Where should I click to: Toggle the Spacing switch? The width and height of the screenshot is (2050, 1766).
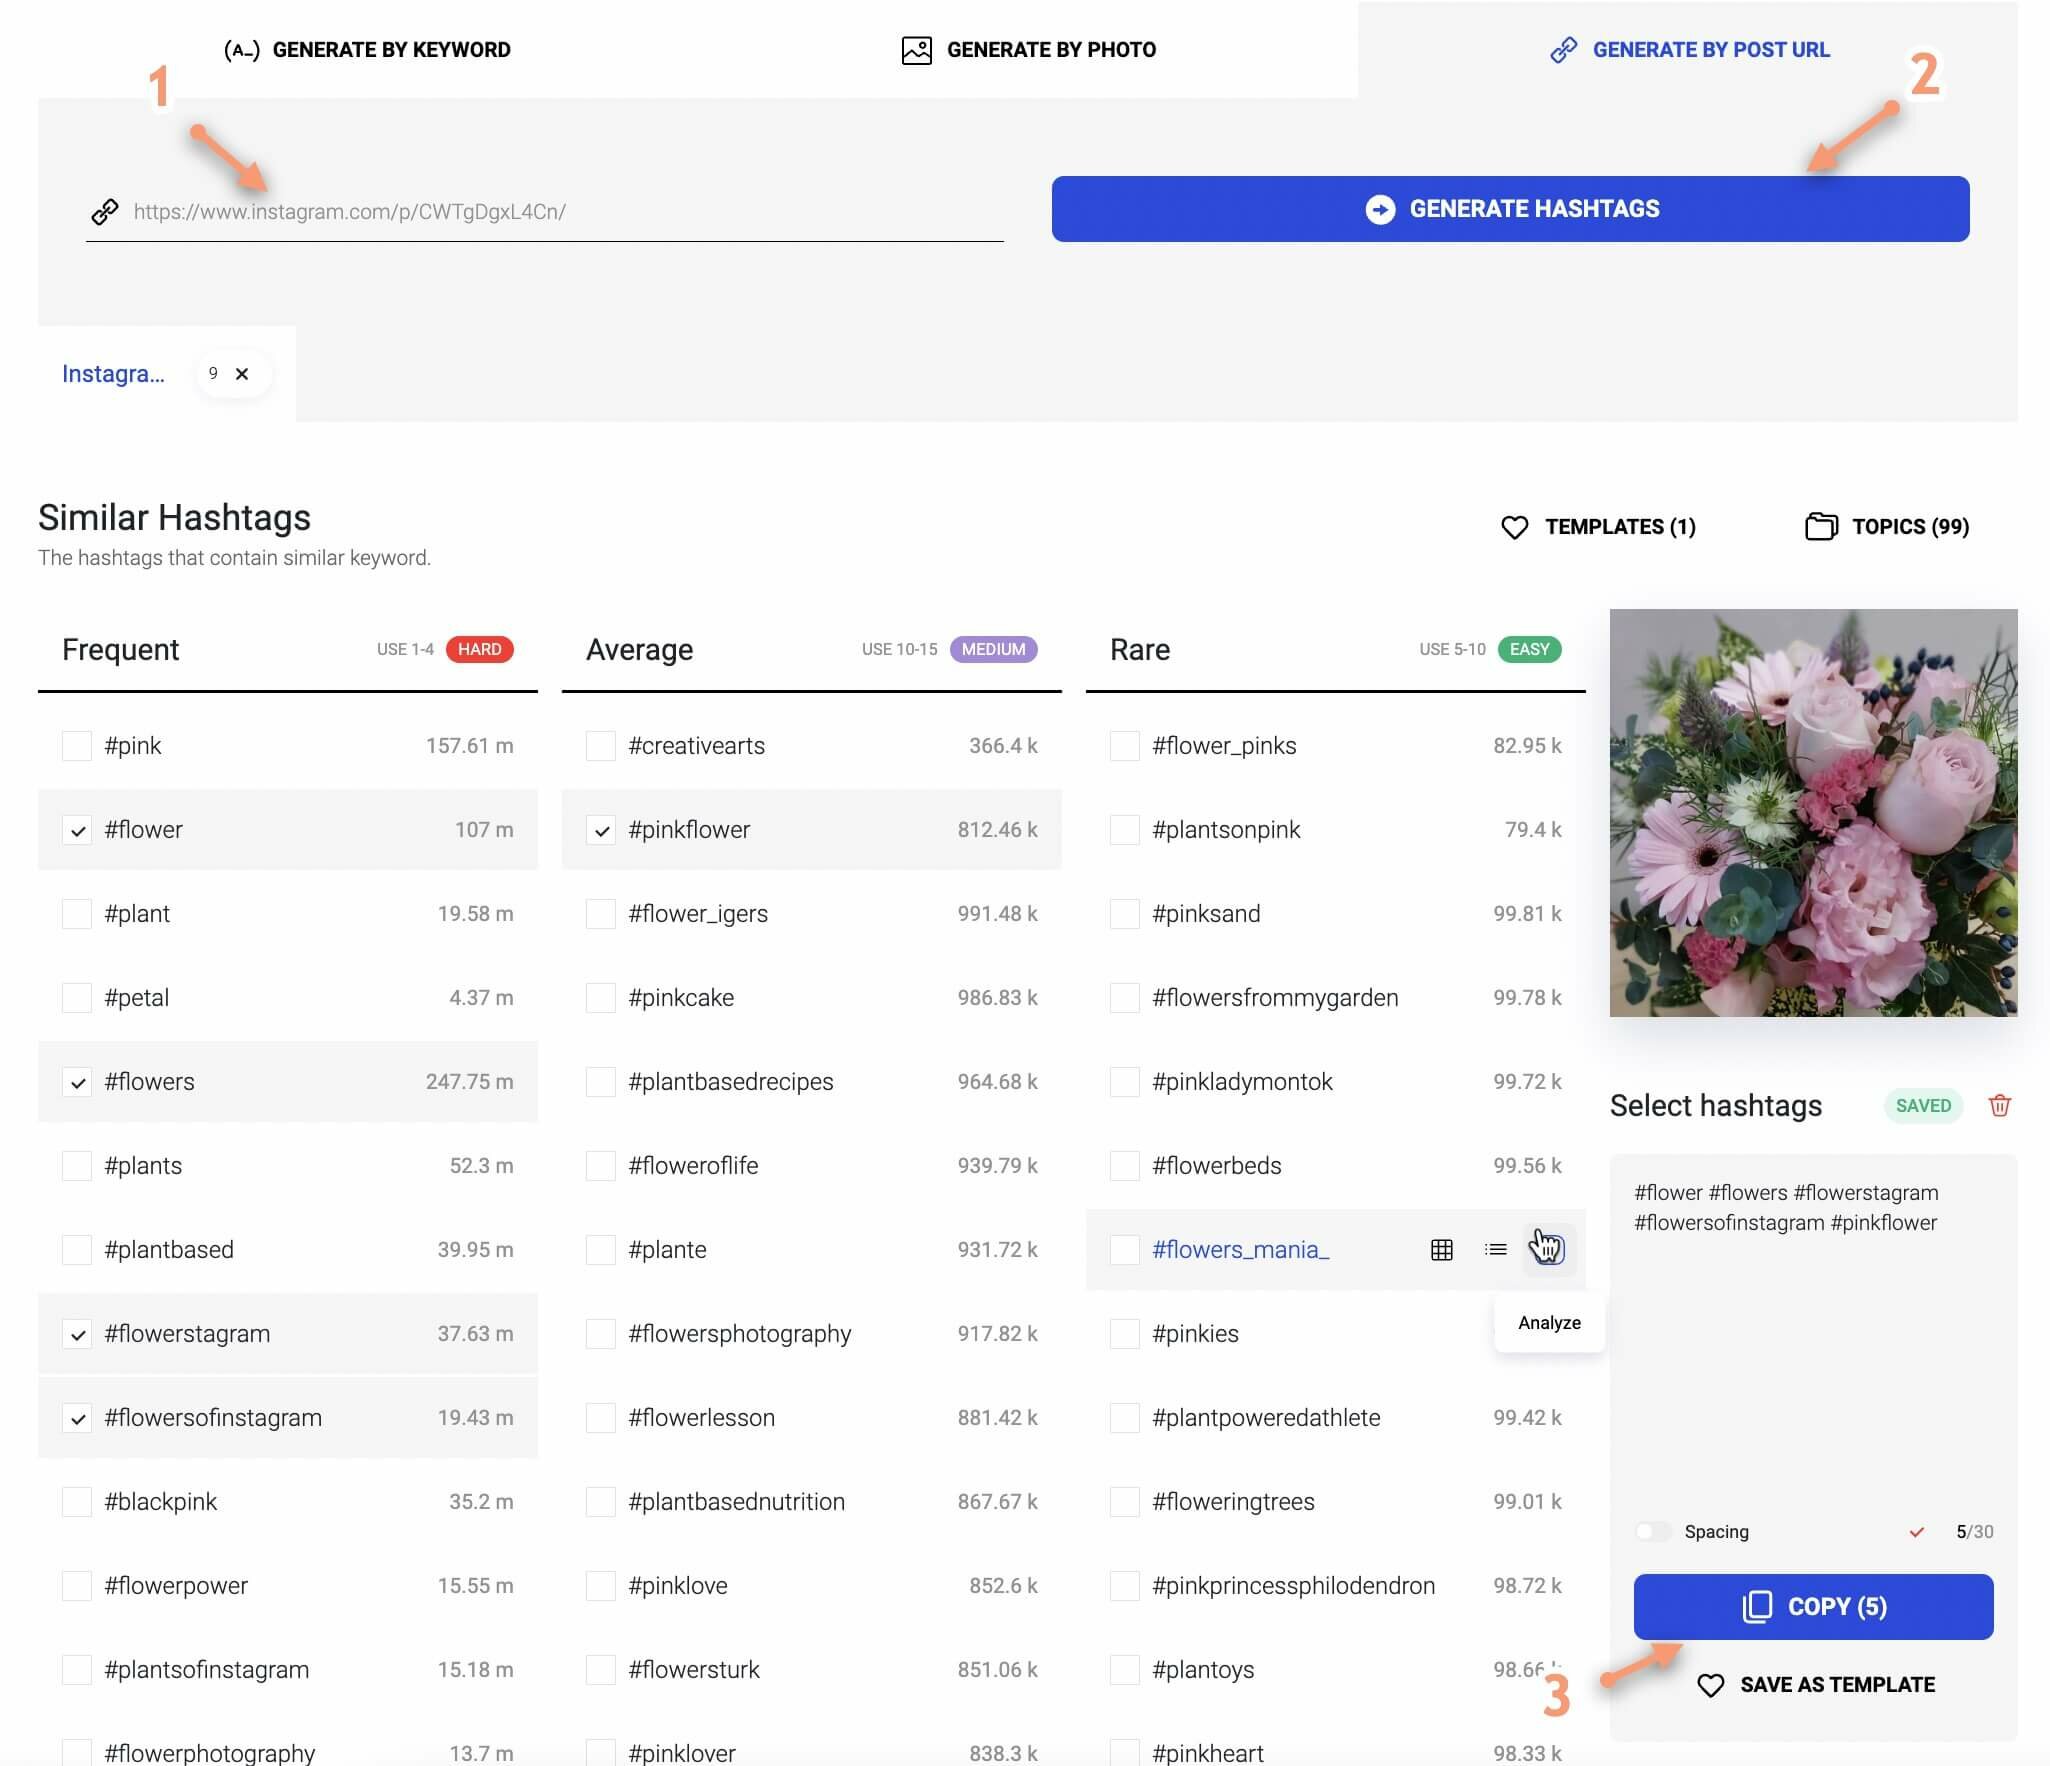[x=1653, y=1532]
